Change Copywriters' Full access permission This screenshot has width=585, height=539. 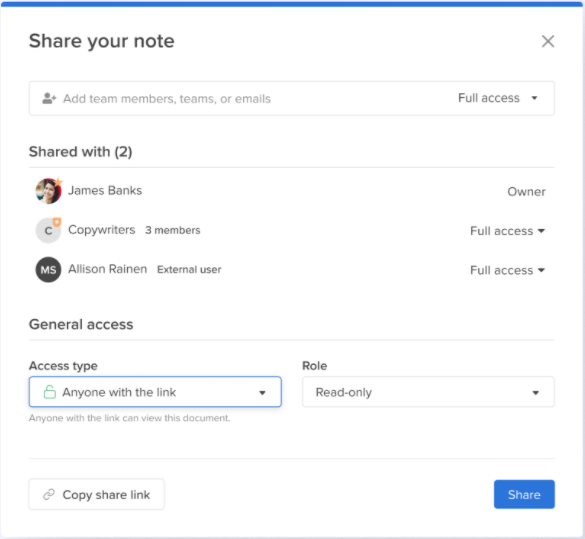507,231
